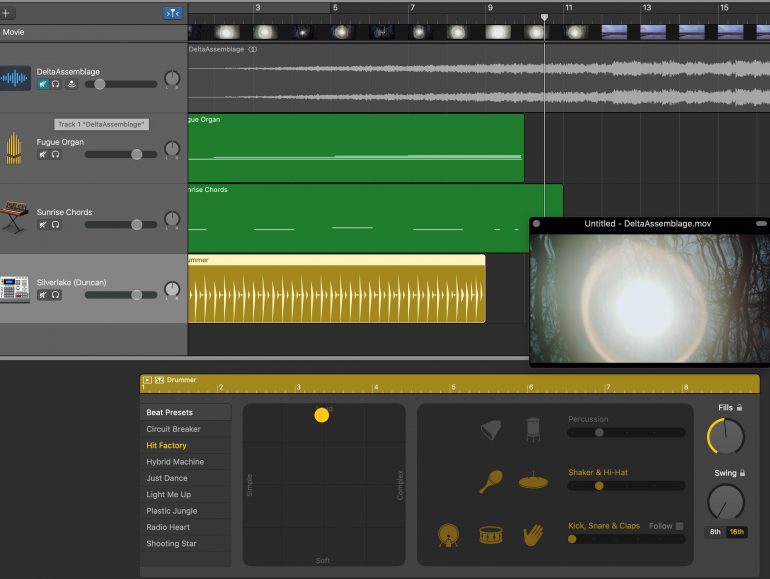Click the hi-hat cymbal icon
Image resolution: width=770 pixels, height=579 pixels.
click(532, 482)
